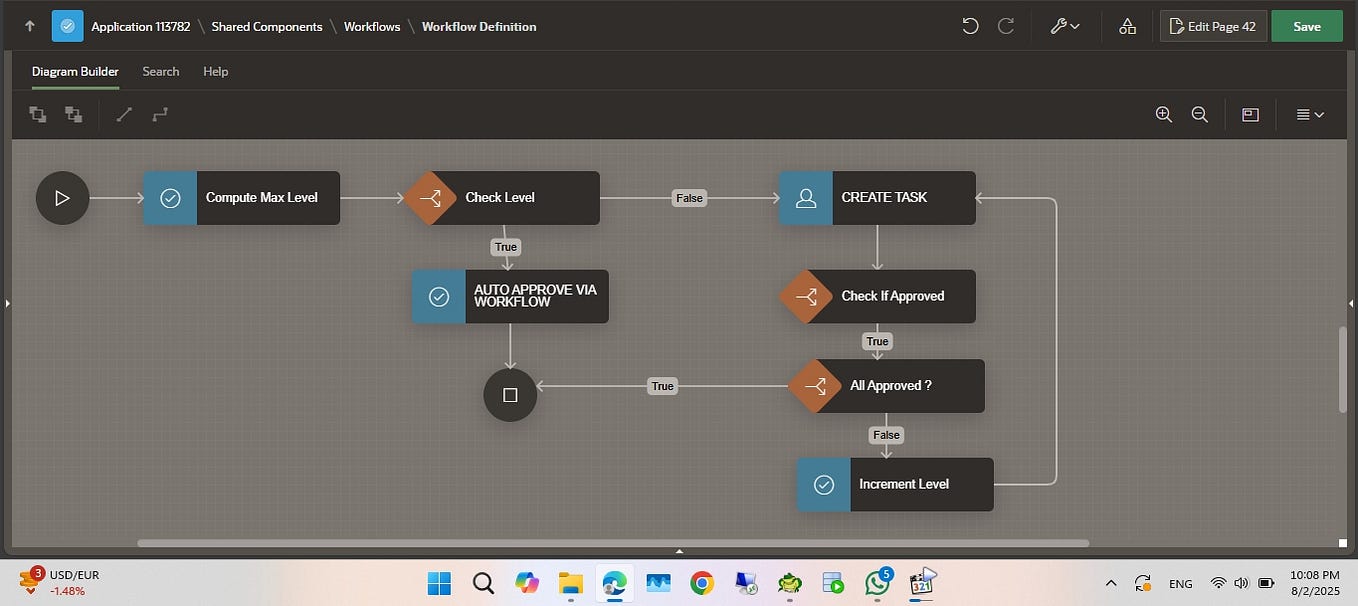Select the right-angle connection tool
The width and height of the screenshot is (1358, 606).
click(160, 114)
